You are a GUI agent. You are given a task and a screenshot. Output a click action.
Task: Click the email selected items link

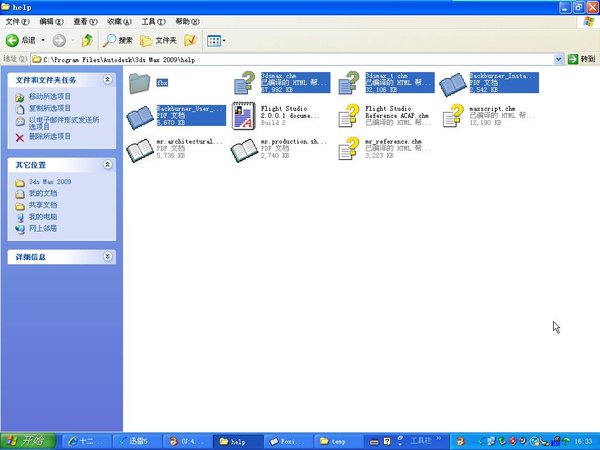[x=64, y=123]
